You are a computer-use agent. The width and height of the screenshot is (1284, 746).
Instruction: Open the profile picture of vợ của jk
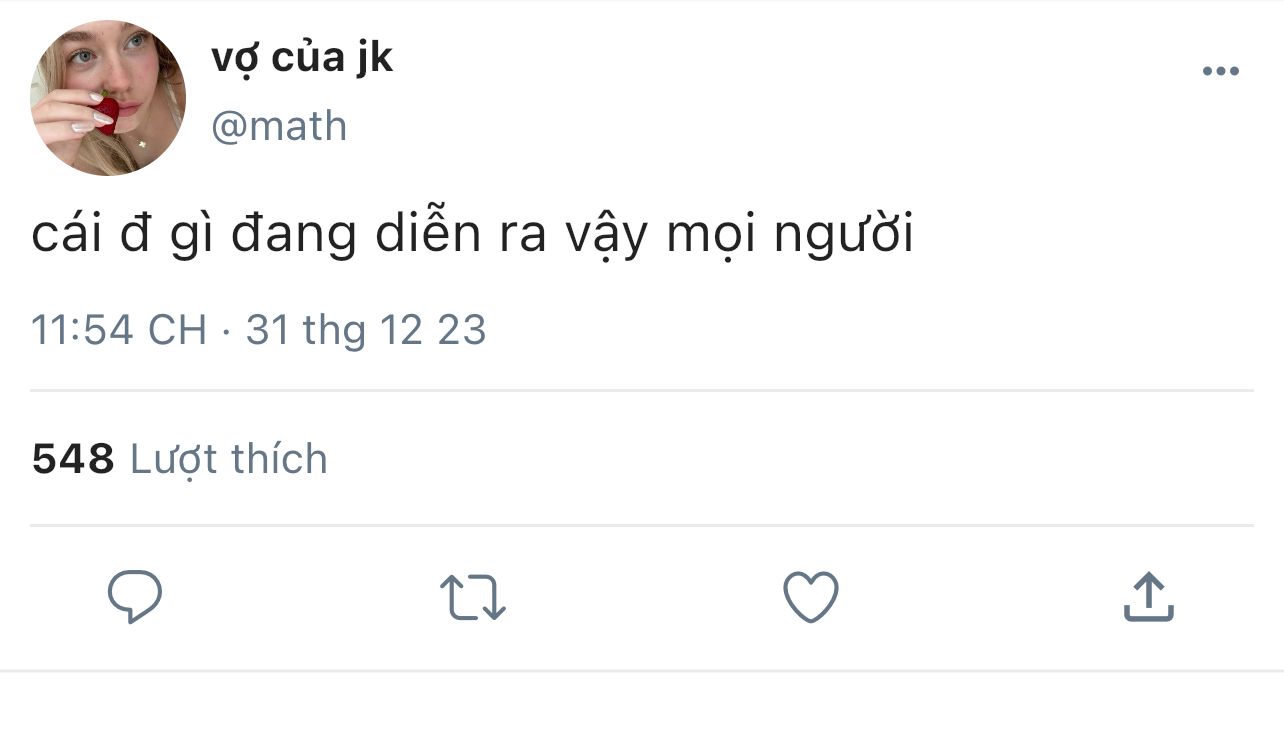pos(108,98)
